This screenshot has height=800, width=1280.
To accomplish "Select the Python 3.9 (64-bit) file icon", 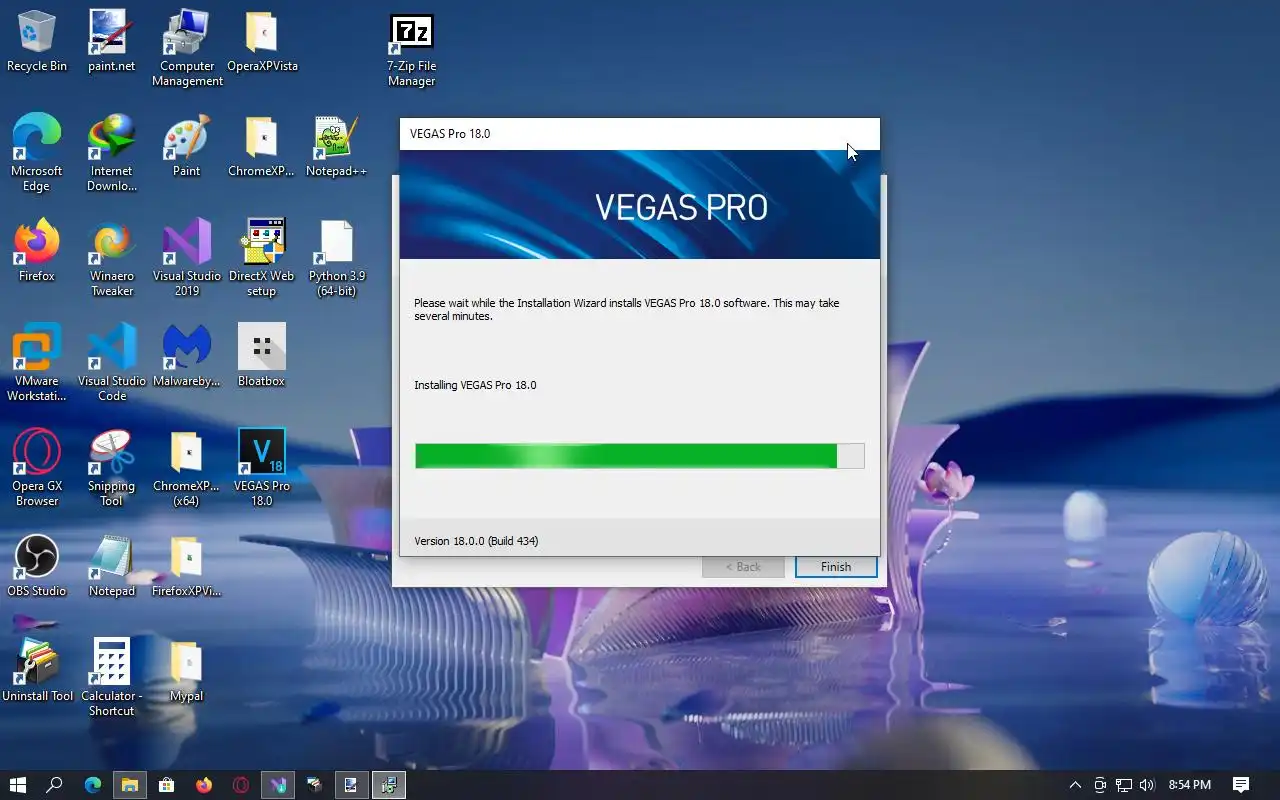I will [x=336, y=258].
